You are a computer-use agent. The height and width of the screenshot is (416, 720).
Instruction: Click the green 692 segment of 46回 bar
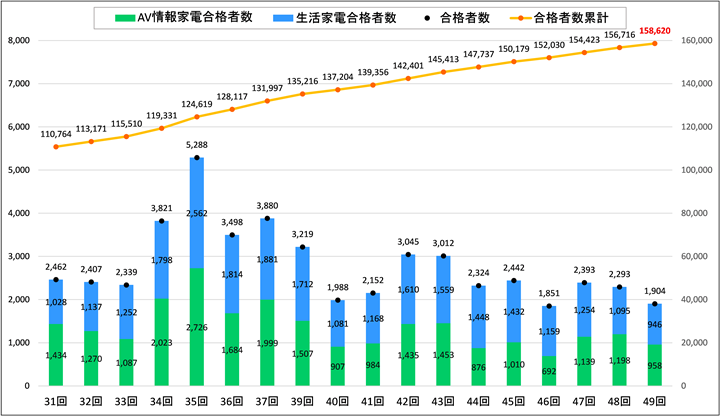pos(550,371)
